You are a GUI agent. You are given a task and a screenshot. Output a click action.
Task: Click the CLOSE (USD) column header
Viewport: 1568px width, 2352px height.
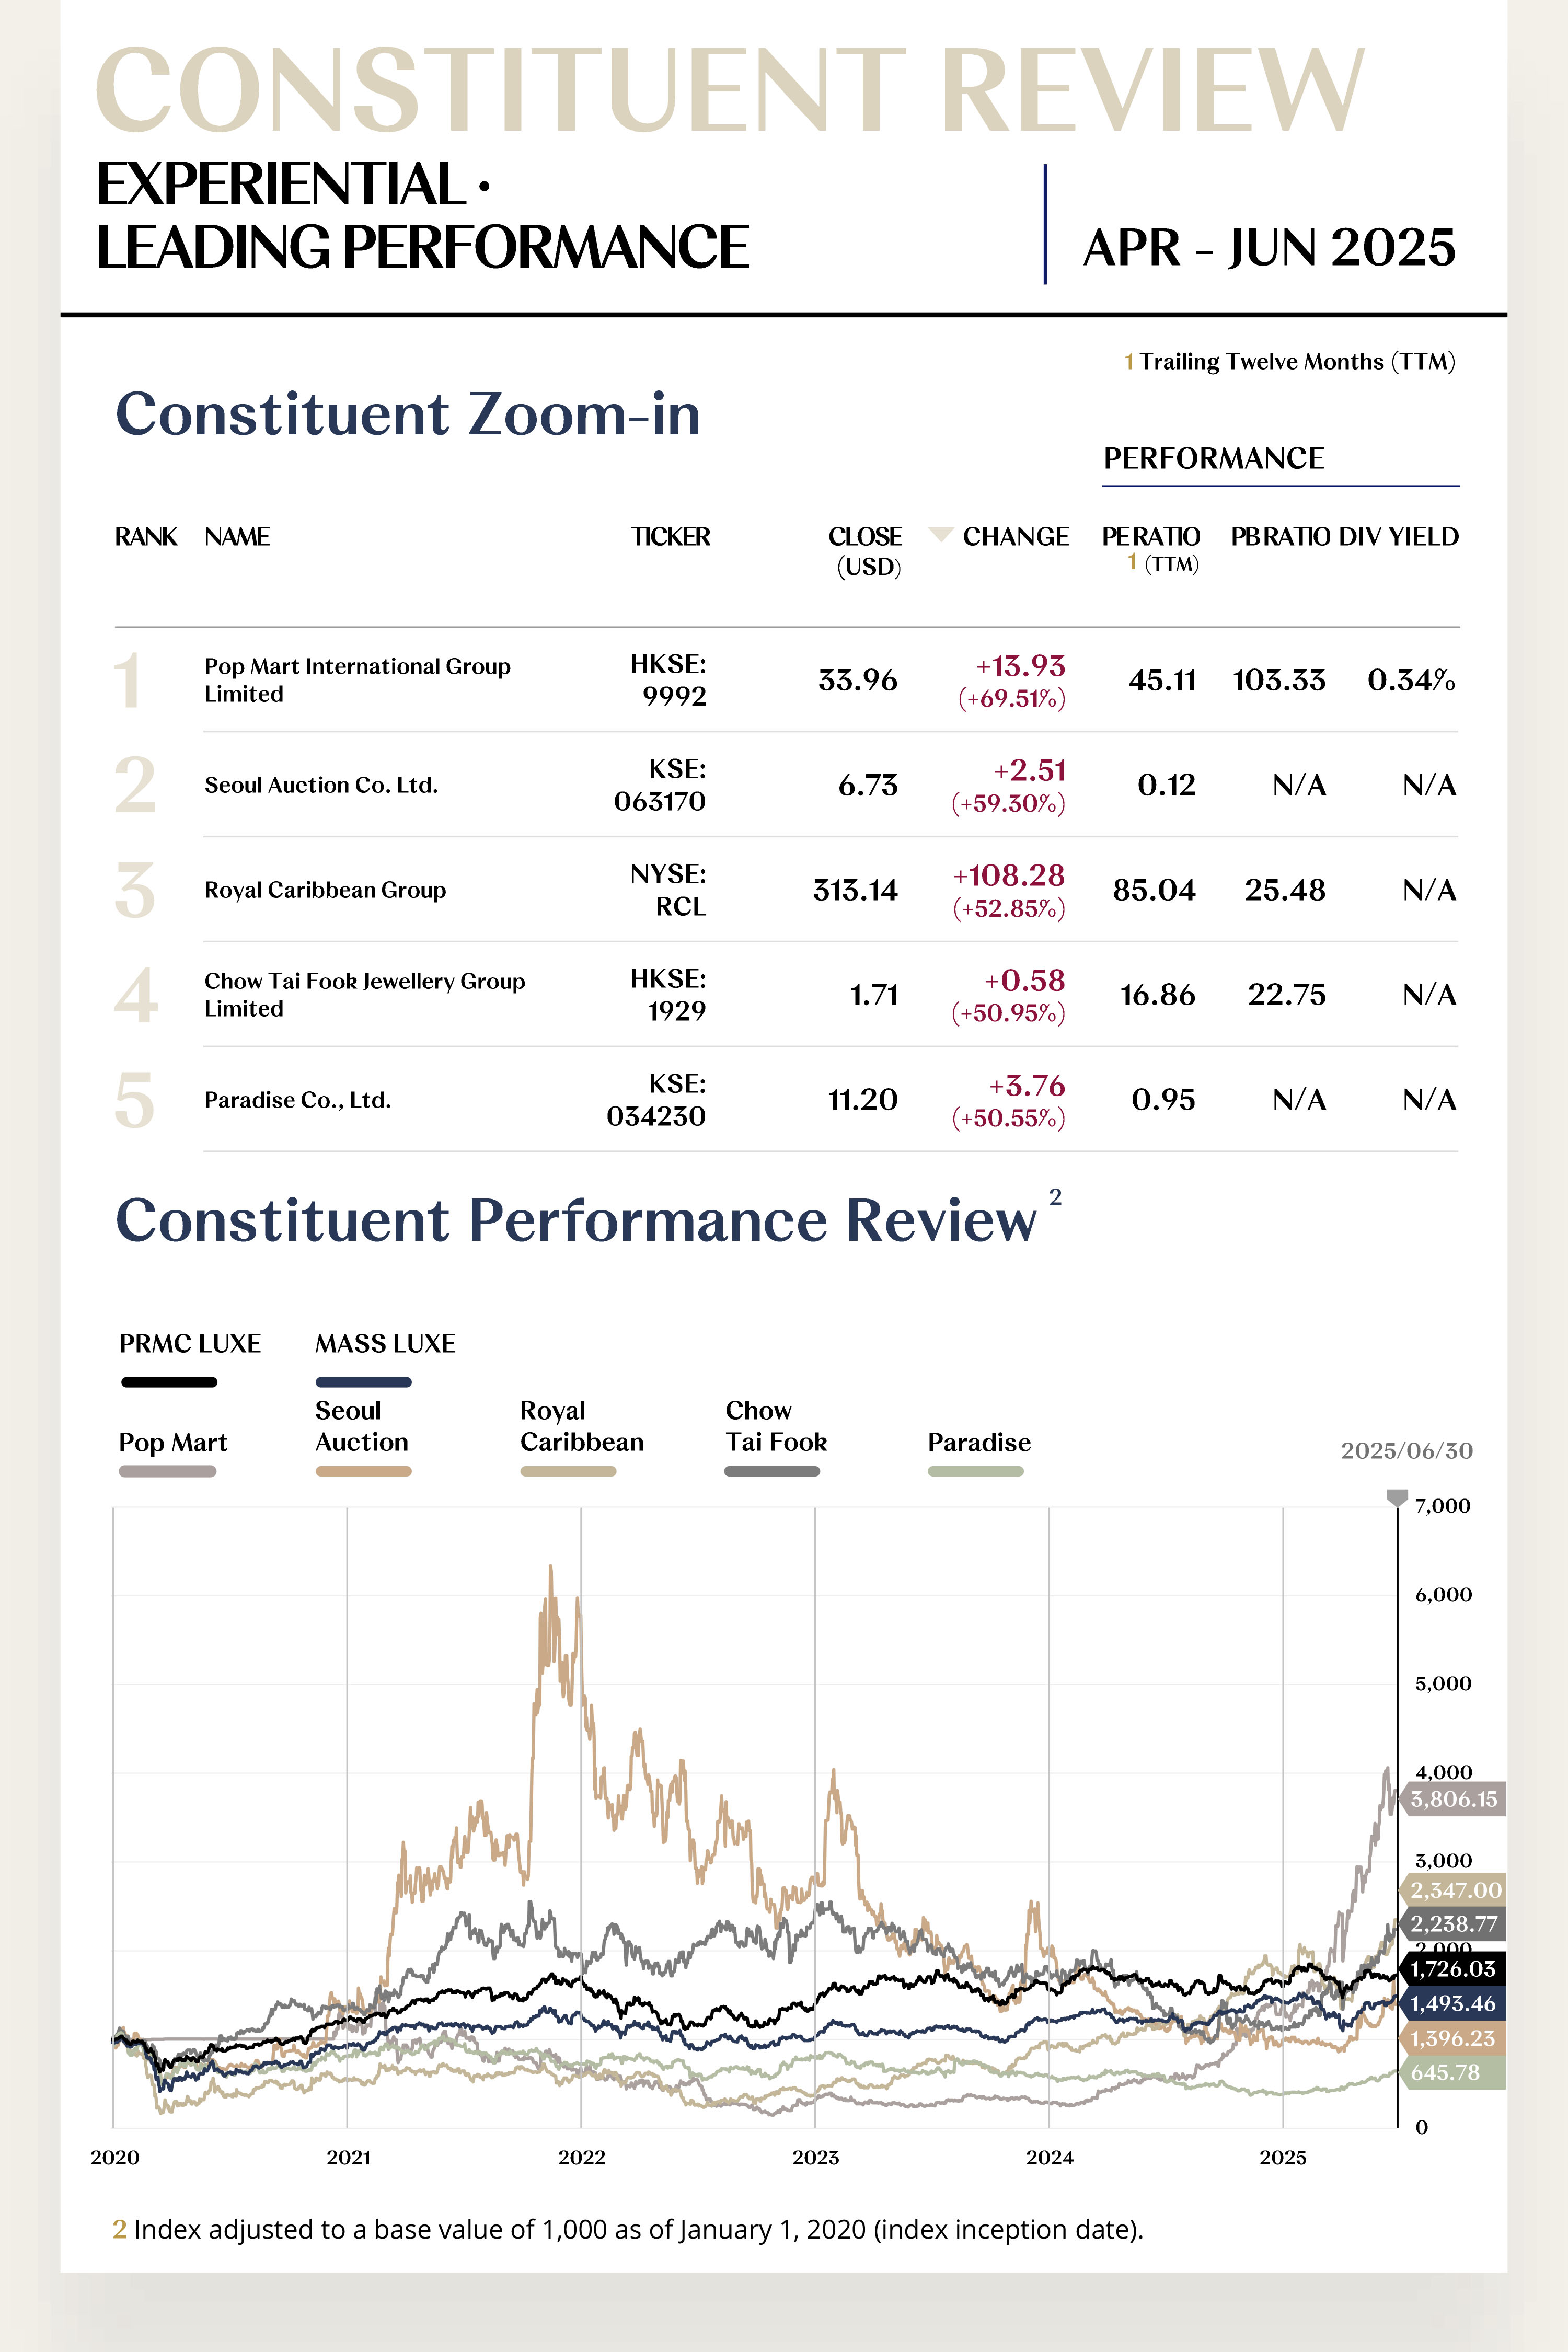866,551
